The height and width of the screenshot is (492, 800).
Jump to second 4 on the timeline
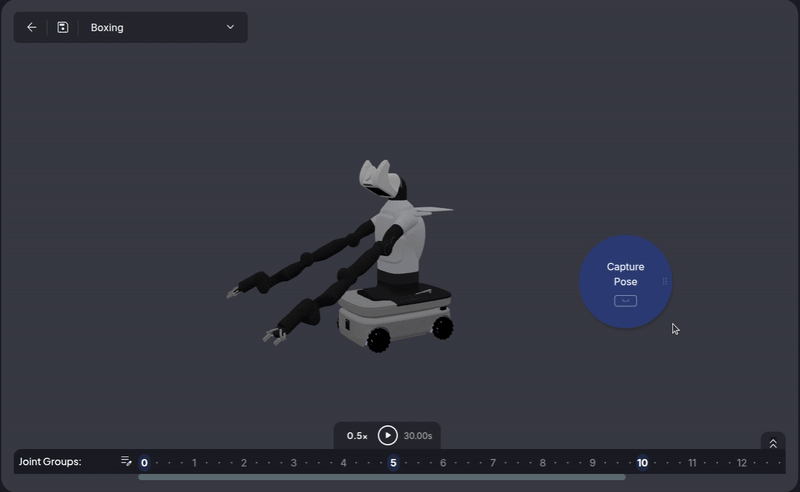tap(343, 463)
